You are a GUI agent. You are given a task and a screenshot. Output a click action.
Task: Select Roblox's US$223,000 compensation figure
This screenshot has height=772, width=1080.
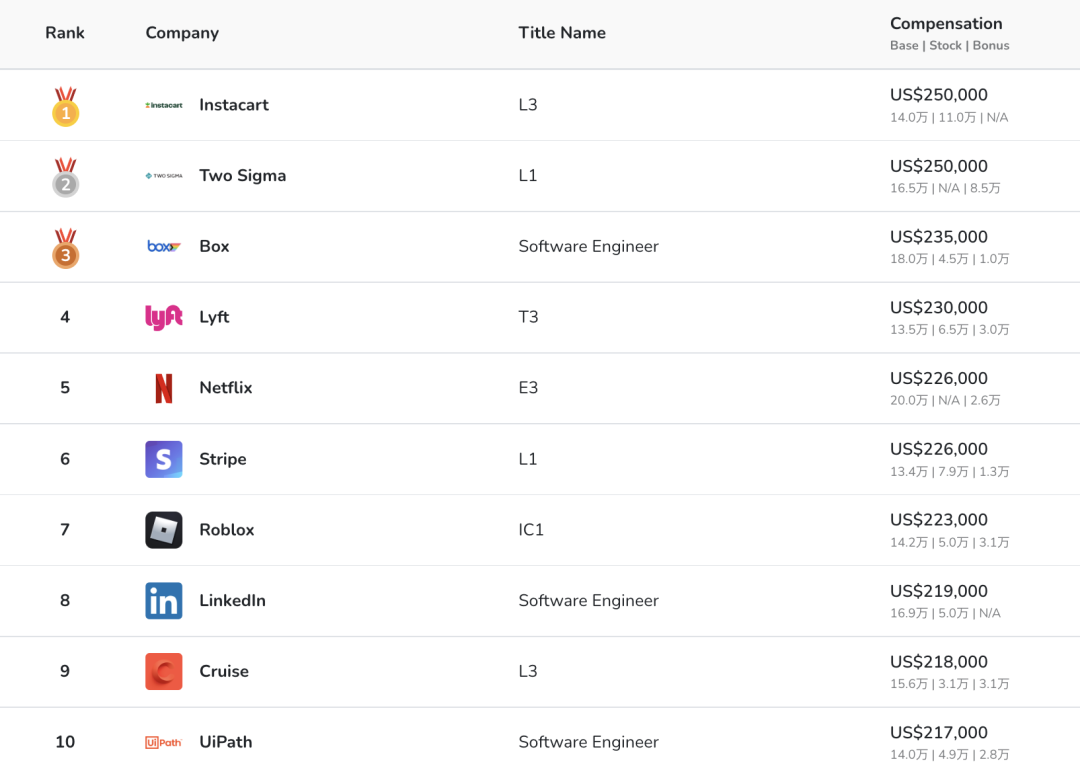(939, 520)
